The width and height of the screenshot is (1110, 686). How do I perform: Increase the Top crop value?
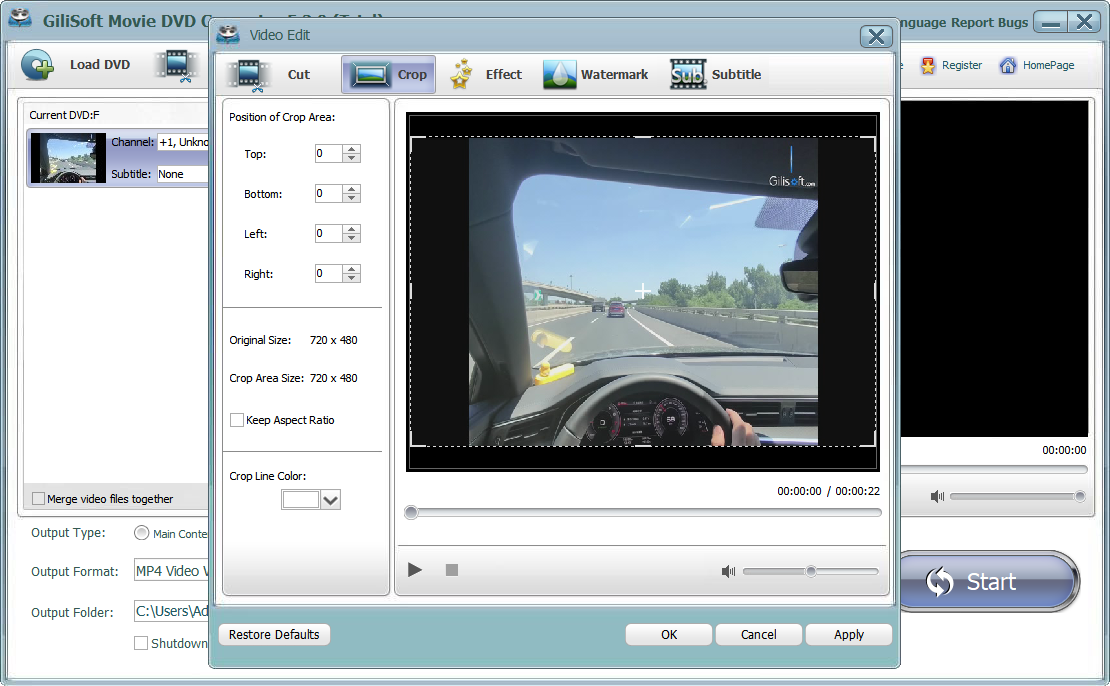(352, 149)
